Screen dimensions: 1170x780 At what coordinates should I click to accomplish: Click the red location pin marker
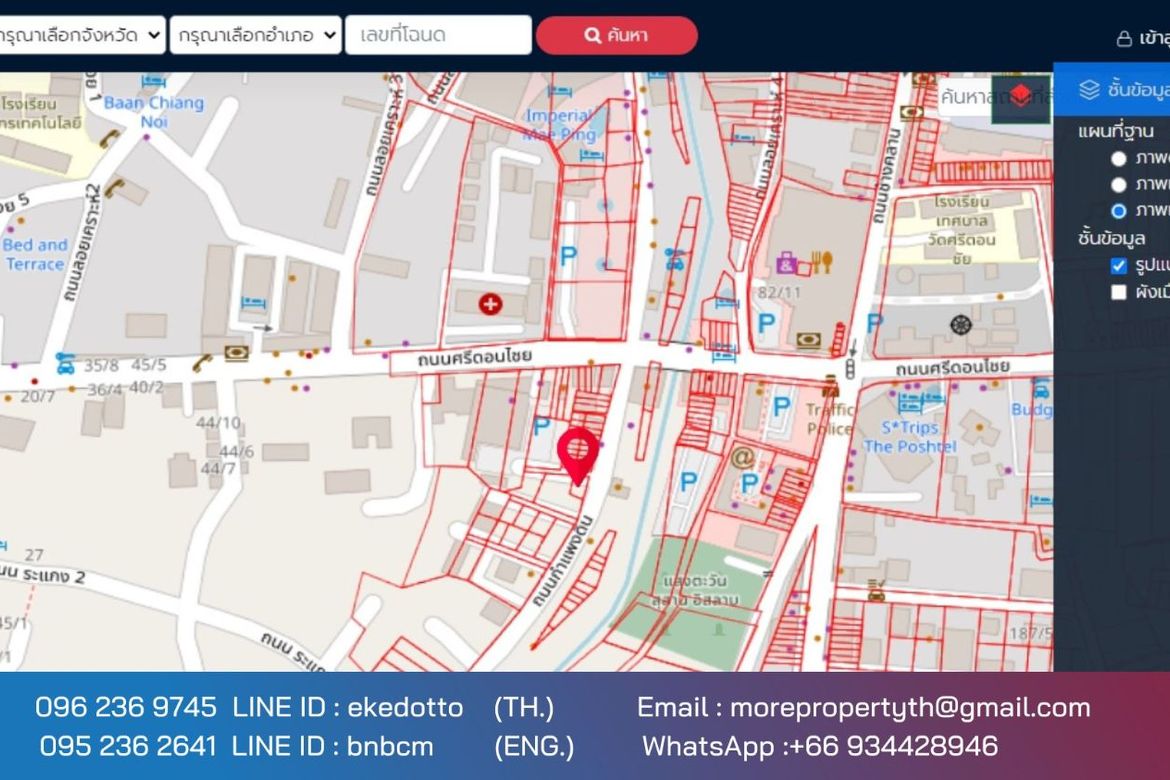(577, 453)
